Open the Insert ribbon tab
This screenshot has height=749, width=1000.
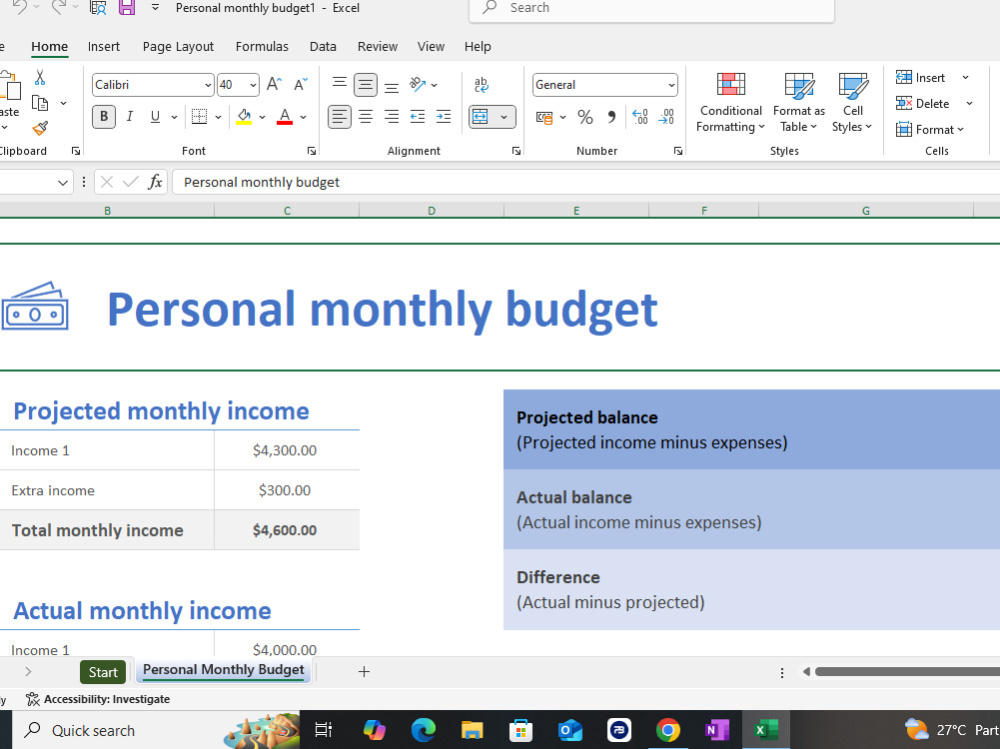pos(103,47)
